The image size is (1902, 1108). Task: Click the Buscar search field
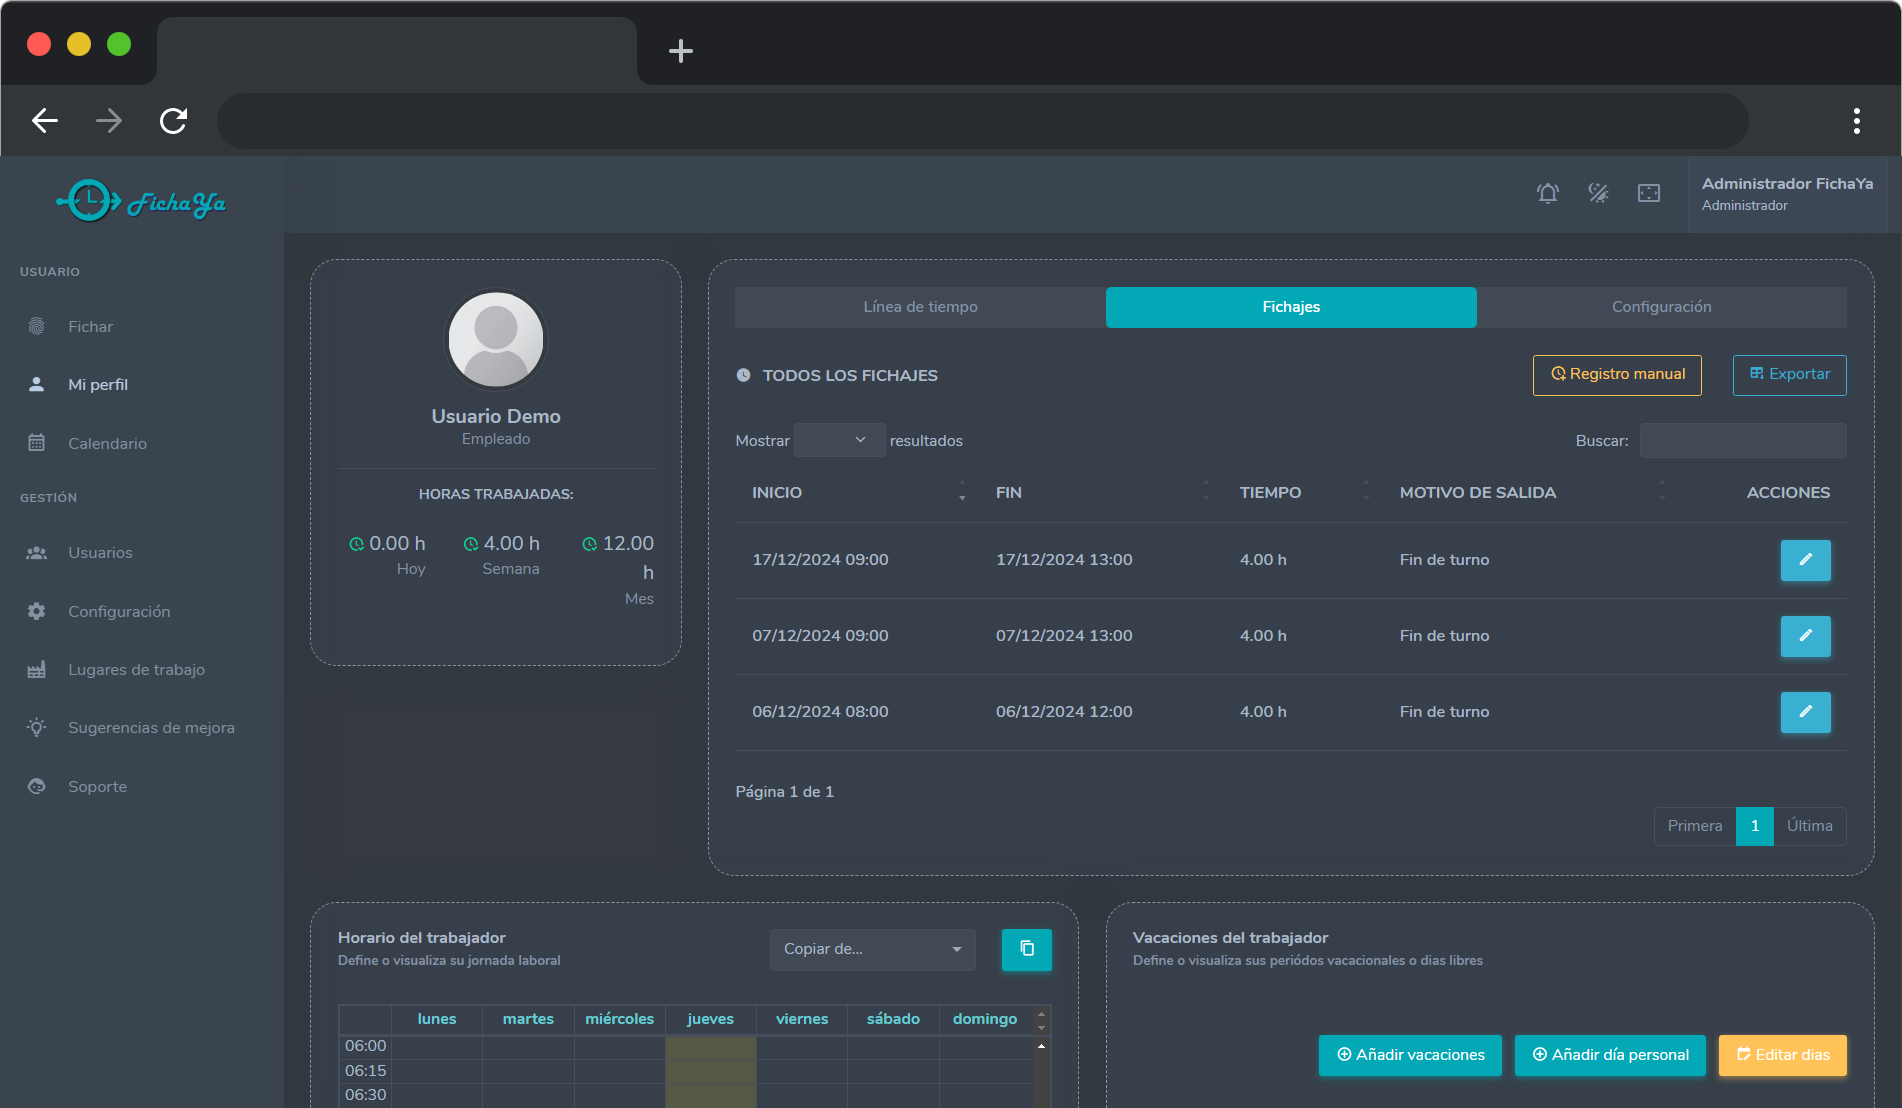pyautogui.click(x=1742, y=441)
